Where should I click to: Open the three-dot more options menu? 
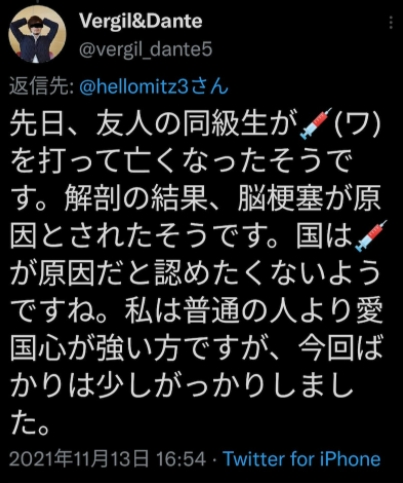point(391,23)
